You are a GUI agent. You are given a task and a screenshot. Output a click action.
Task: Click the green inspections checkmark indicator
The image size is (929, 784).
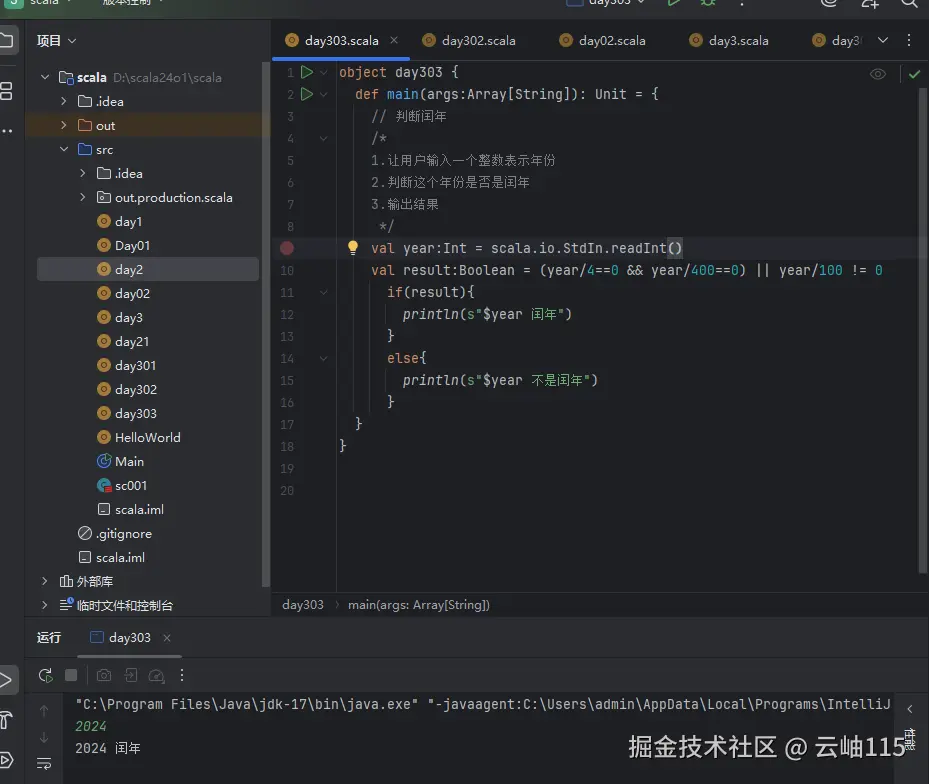click(x=913, y=73)
